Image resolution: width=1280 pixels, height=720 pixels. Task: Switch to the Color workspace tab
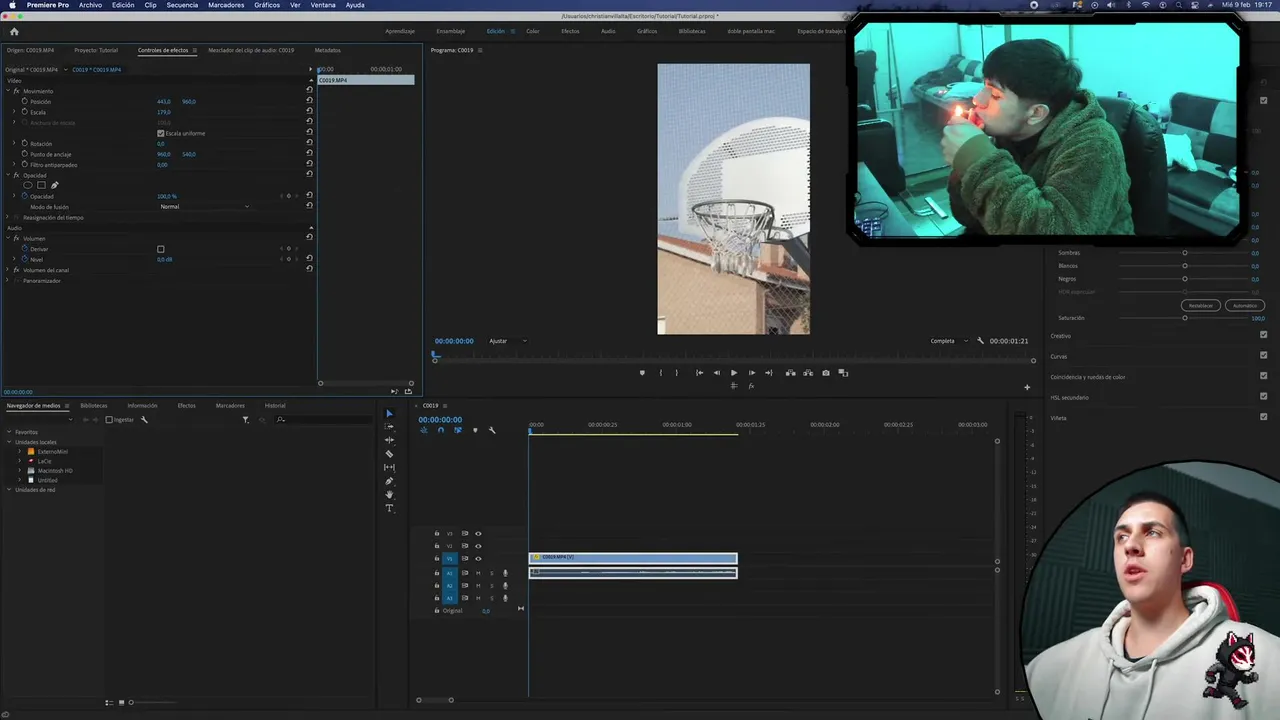(533, 31)
